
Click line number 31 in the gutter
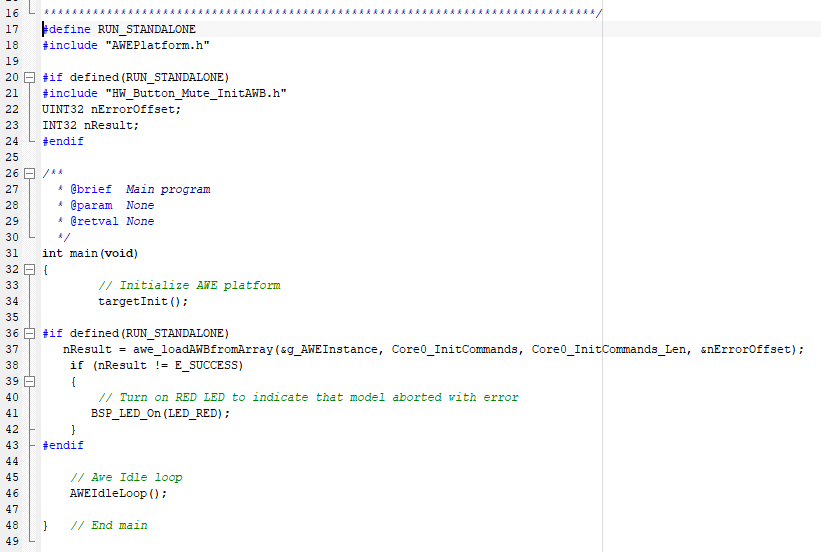tap(12, 253)
